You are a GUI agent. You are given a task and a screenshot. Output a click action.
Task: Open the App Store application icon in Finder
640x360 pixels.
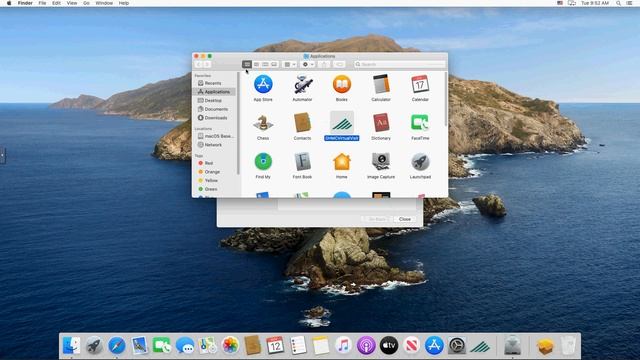263,84
